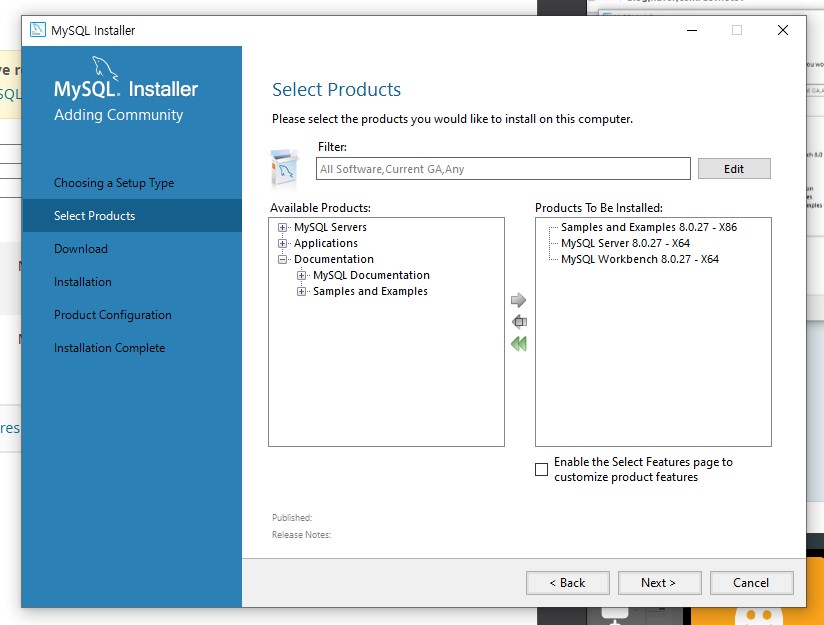Screen dimensions: 824x625
Task: Select MySQL Documentation tree item
Action: pyautogui.click(x=371, y=275)
